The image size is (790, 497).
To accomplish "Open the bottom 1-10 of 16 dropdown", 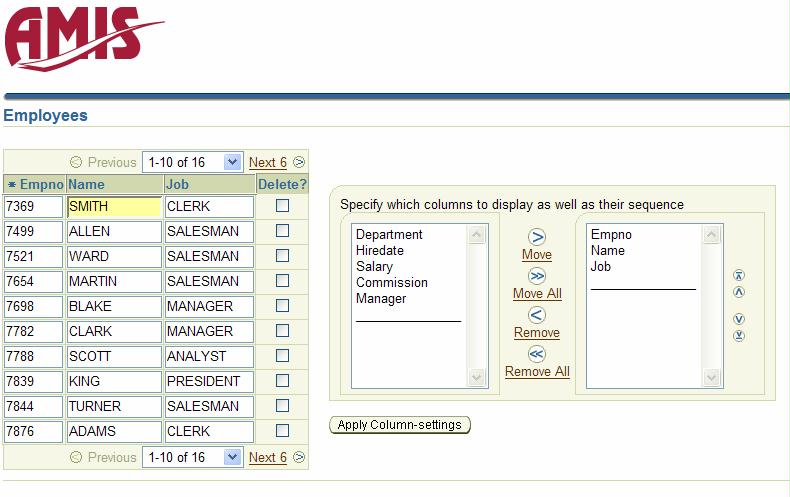I will click(x=232, y=457).
